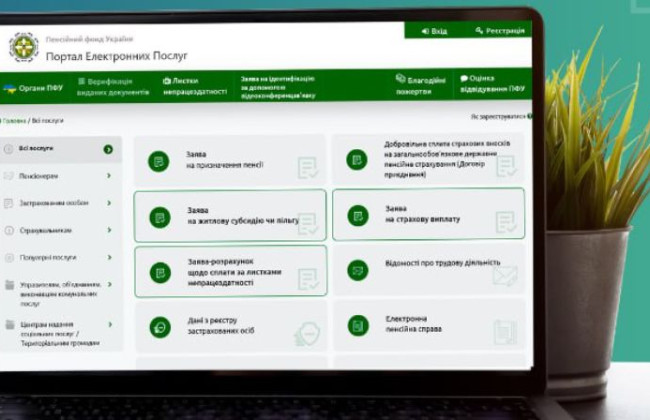The width and height of the screenshot is (650, 420).
Task: Click the 'Заява на призначення пенсії' green icon
Action: (x=158, y=161)
